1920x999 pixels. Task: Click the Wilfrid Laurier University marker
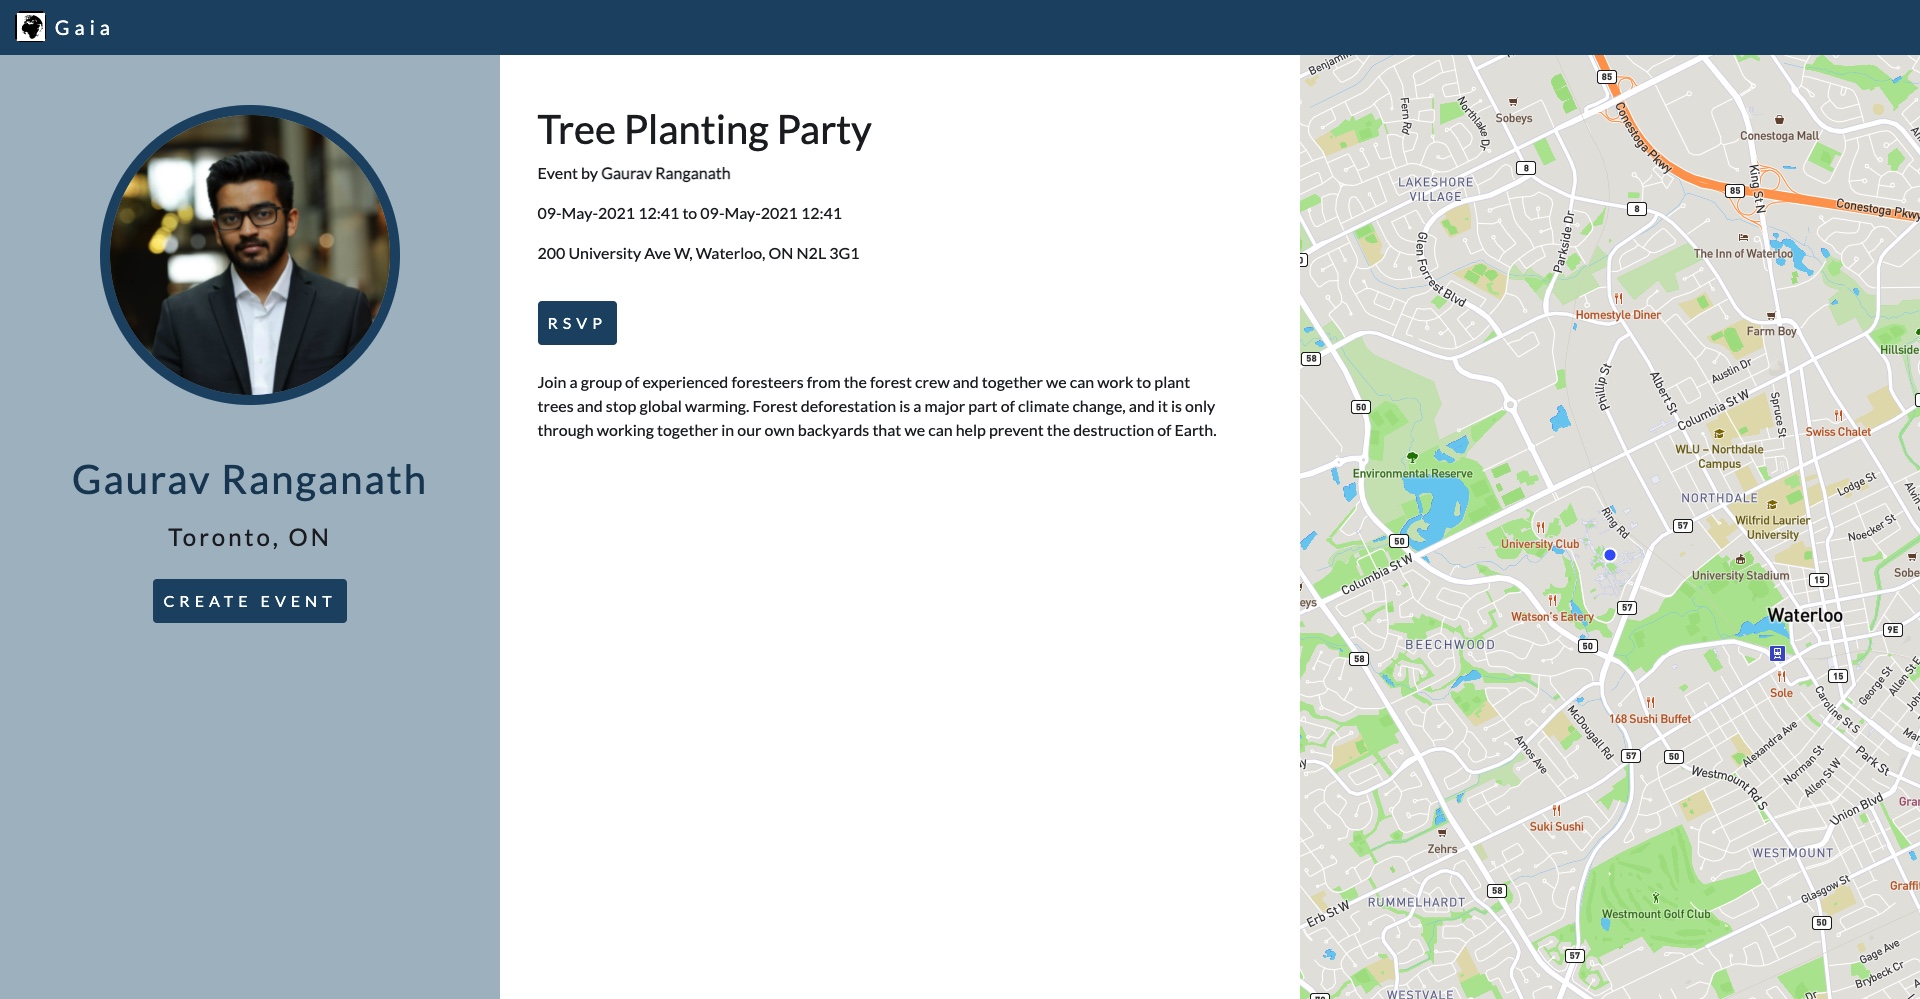coord(1772,505)
